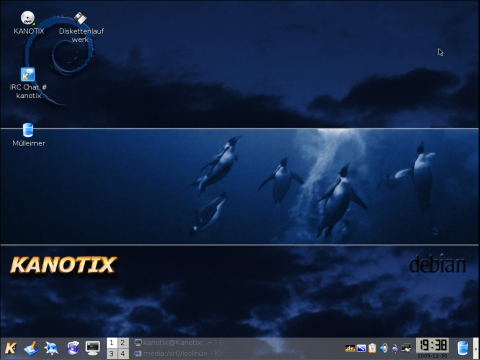This screenshot has height=360, width=480.
Task: Switch to virtual desktop 1
Action: [112, 343]
